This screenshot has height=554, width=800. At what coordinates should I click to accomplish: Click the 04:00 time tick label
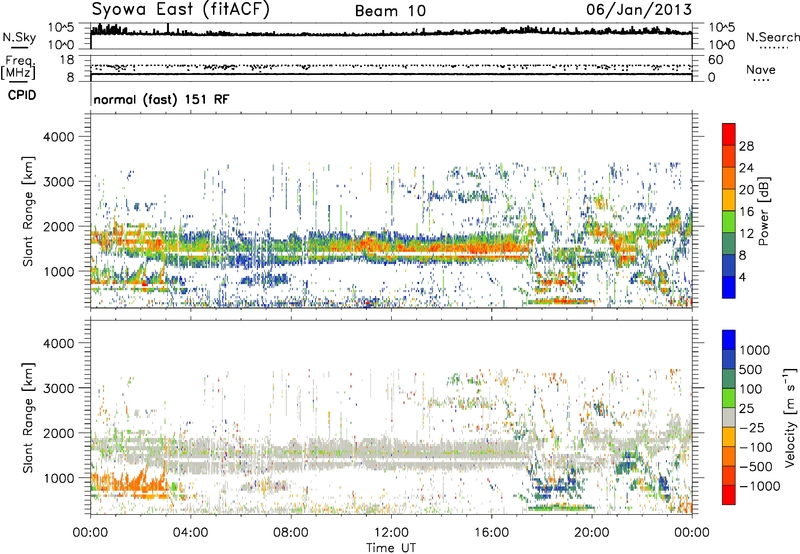[x=190, y=533]
